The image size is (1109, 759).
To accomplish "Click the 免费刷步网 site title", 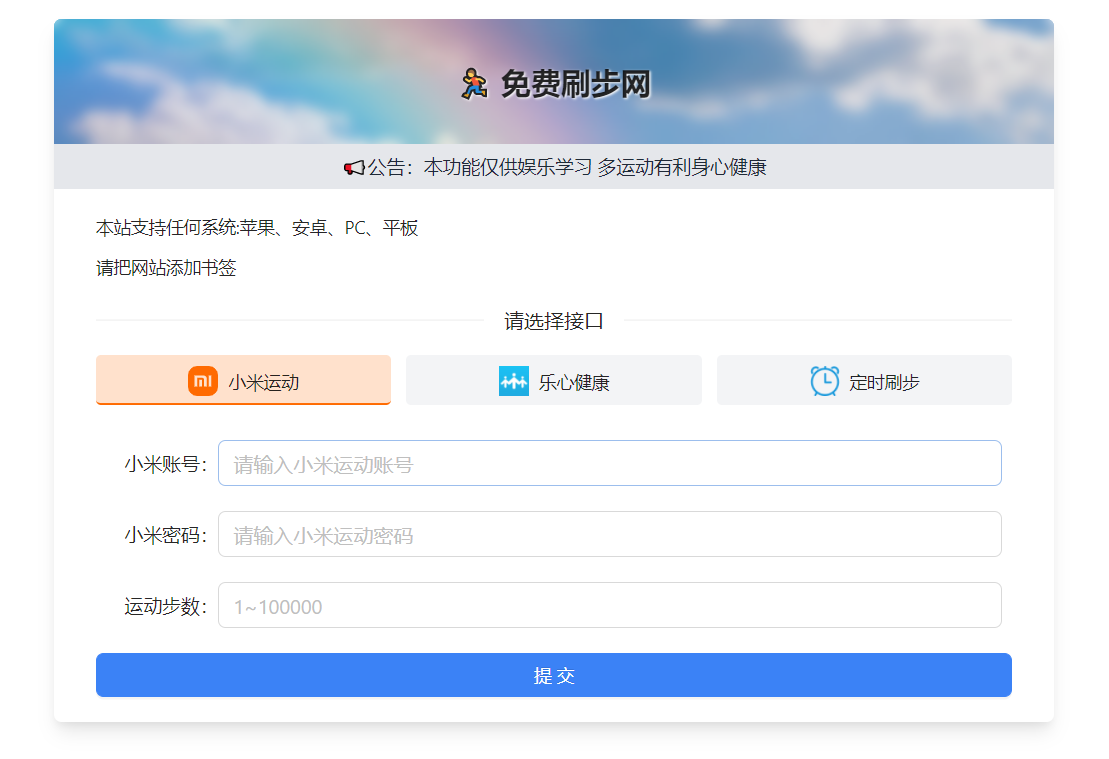I will tap(575, 84).
